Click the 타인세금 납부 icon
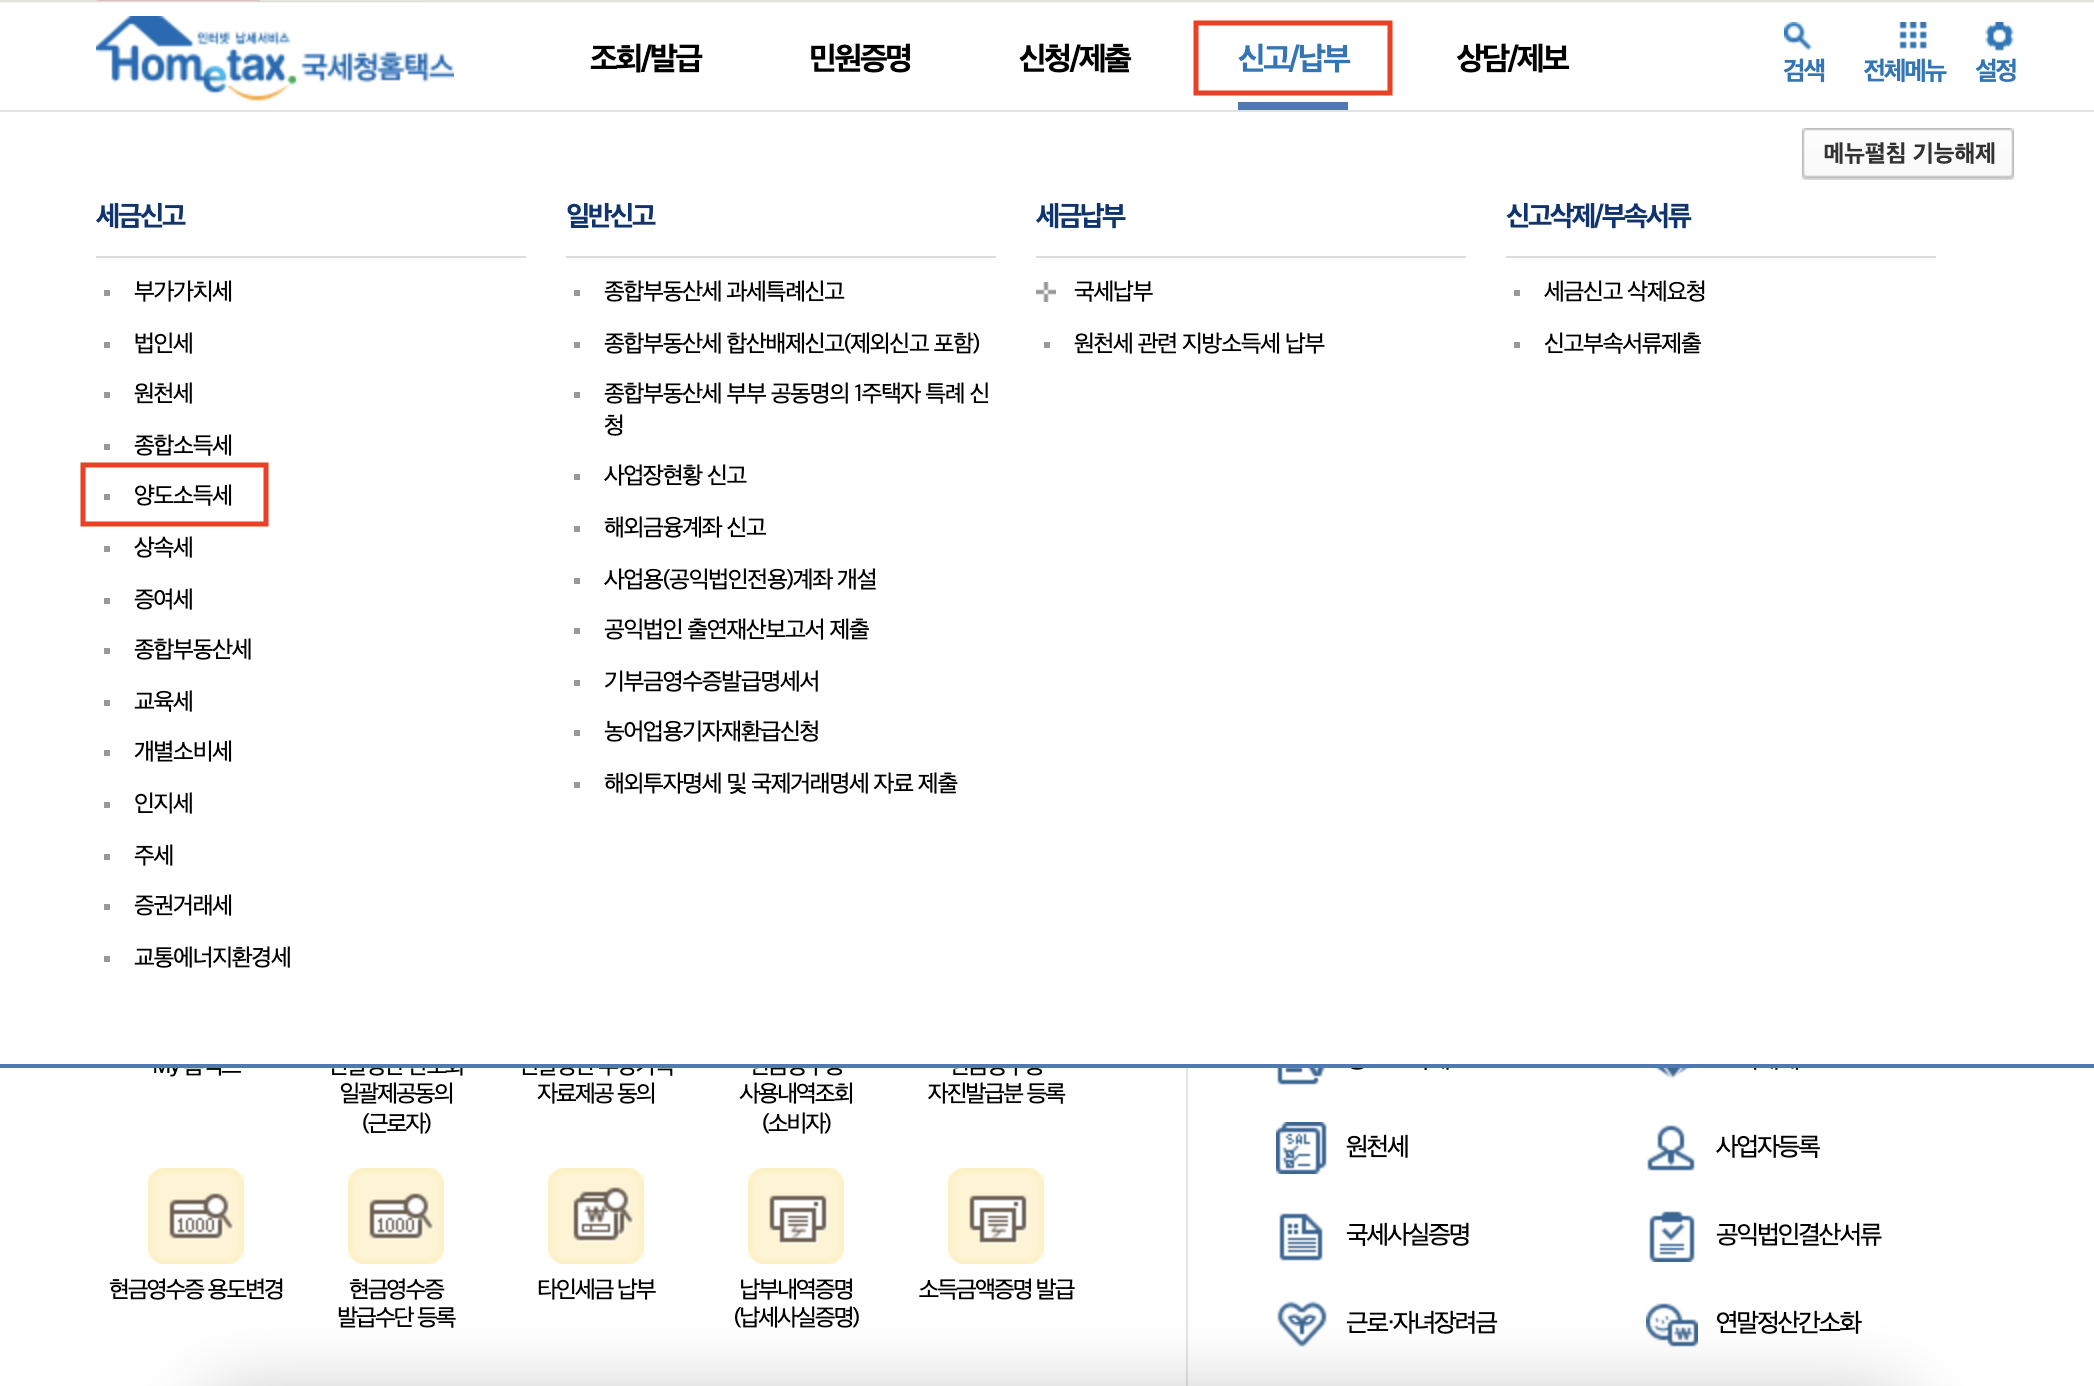 (596, 1216)
